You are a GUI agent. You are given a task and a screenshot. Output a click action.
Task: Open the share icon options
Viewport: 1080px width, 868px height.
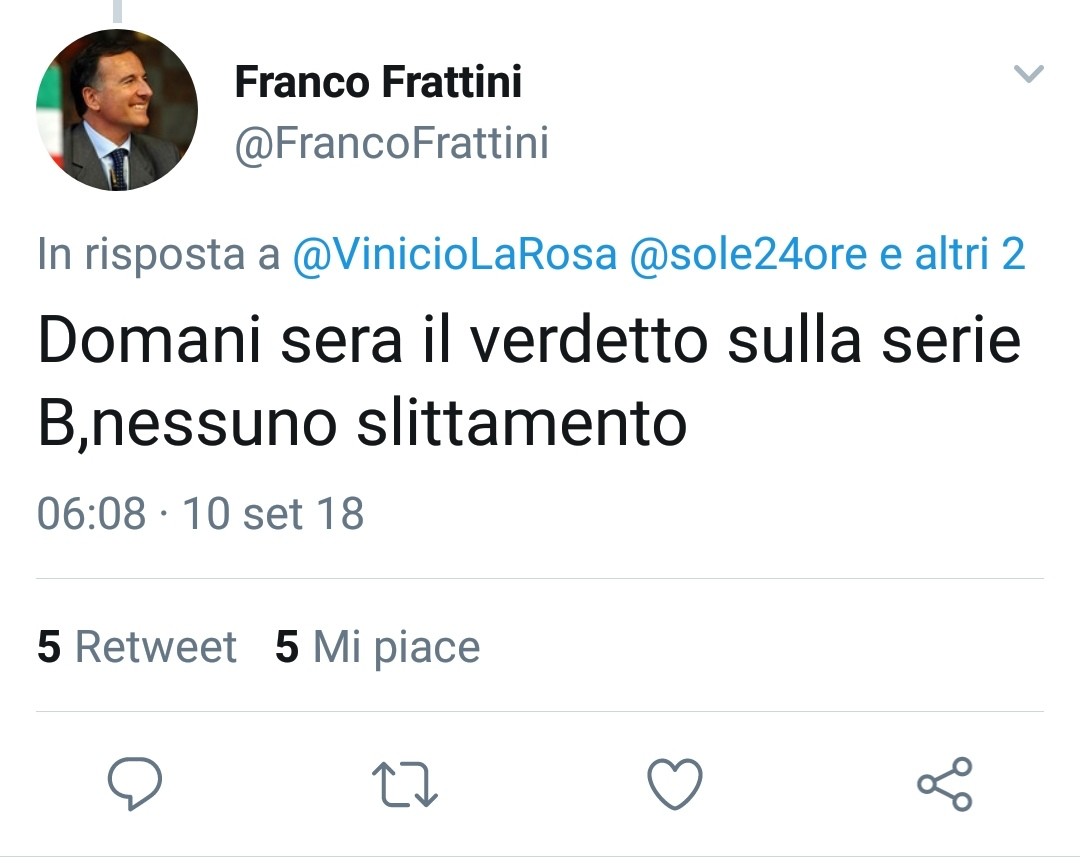point(945,783)
